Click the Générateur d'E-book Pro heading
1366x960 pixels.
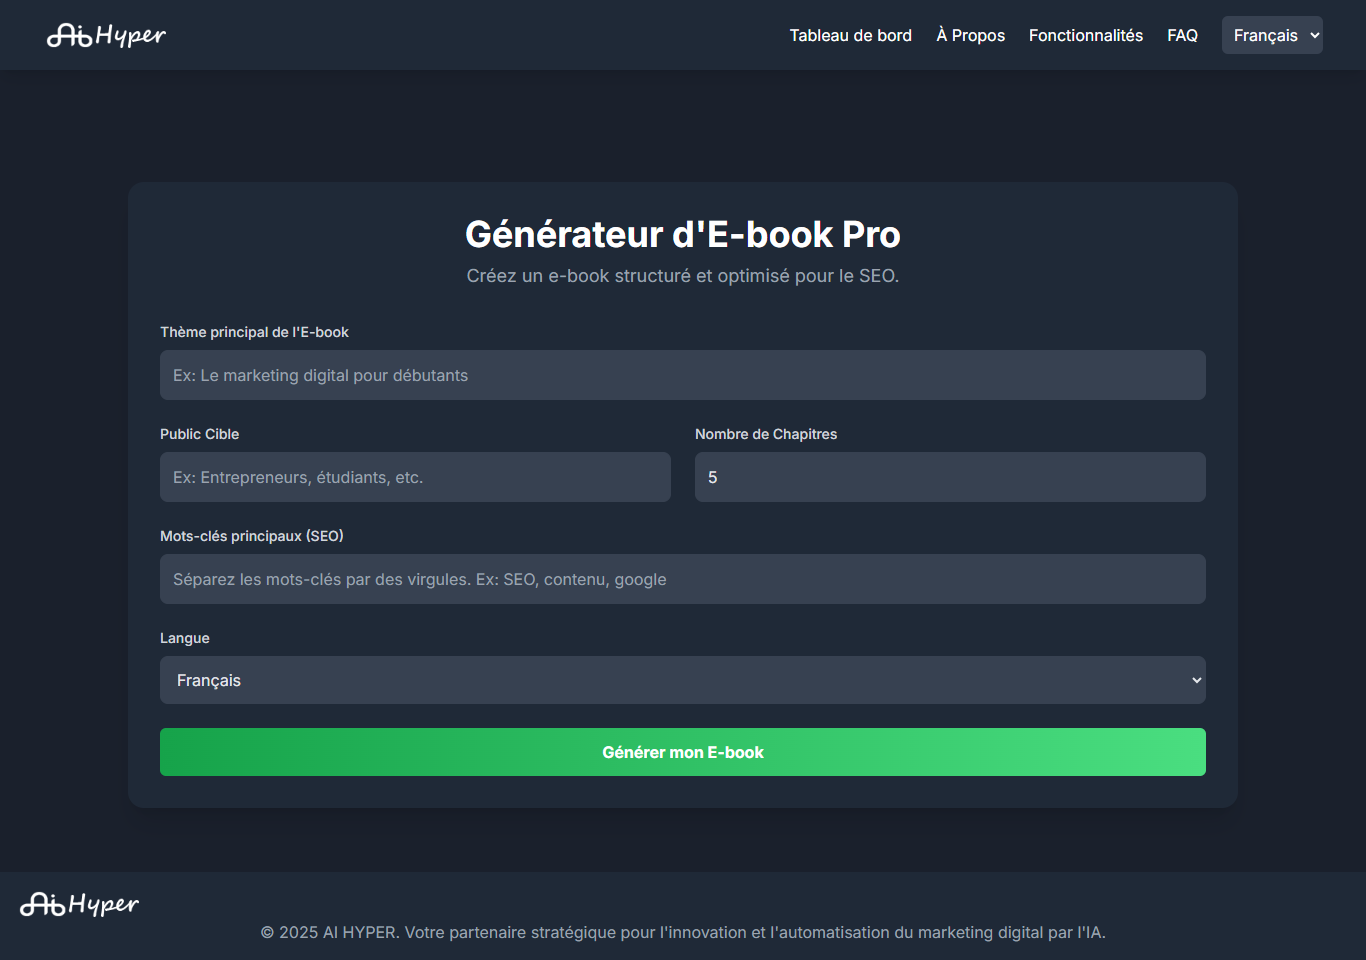point(683,234)
